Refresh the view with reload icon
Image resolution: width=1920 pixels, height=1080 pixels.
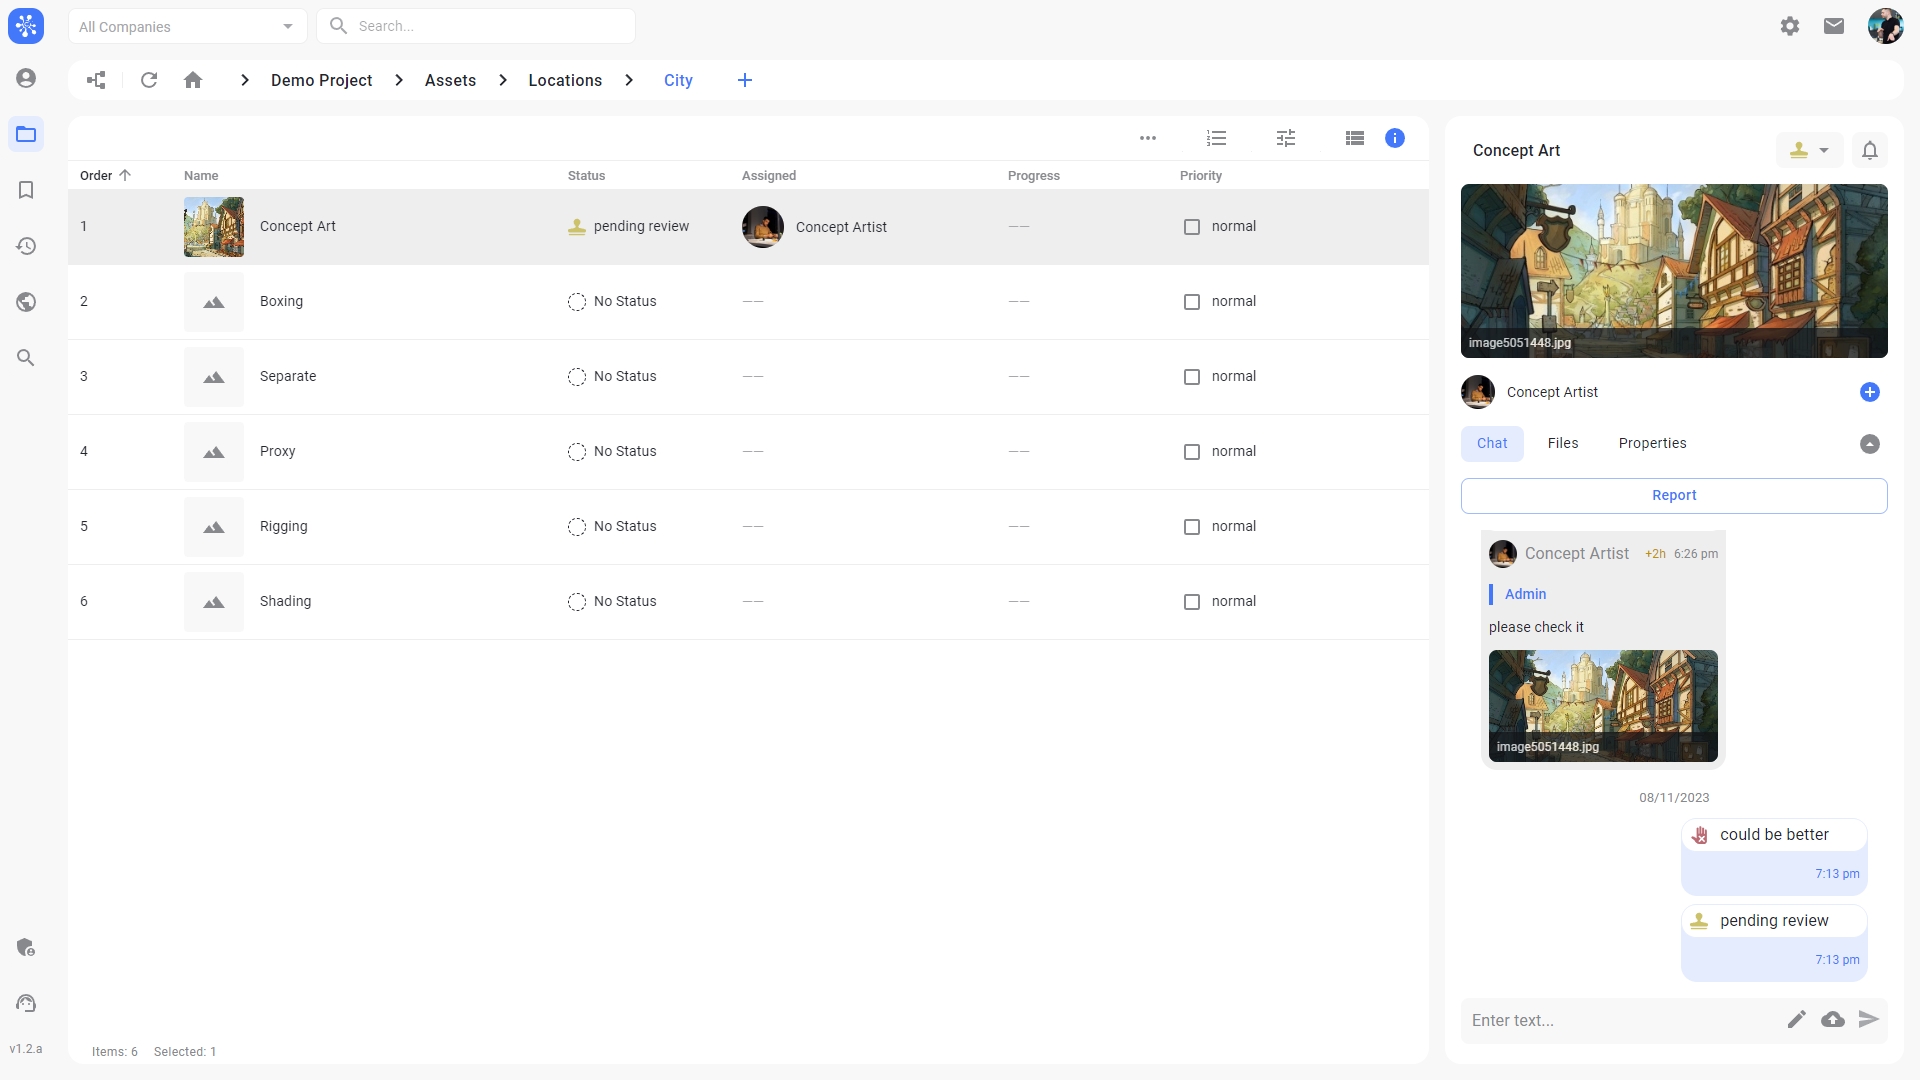pos(149,80)
